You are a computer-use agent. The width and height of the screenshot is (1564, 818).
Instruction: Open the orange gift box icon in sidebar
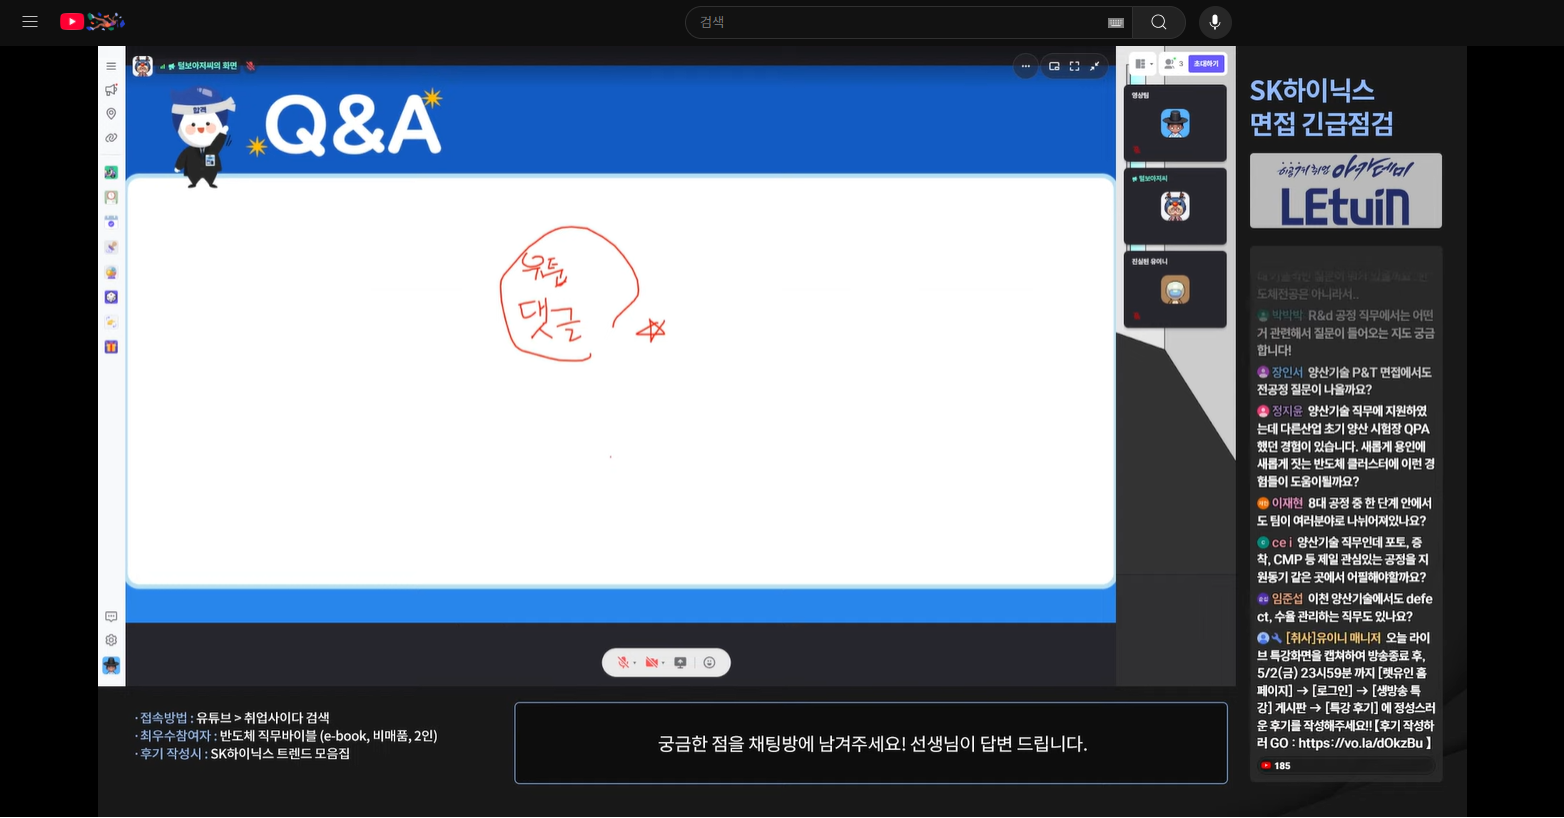click(x=111, y=347)
